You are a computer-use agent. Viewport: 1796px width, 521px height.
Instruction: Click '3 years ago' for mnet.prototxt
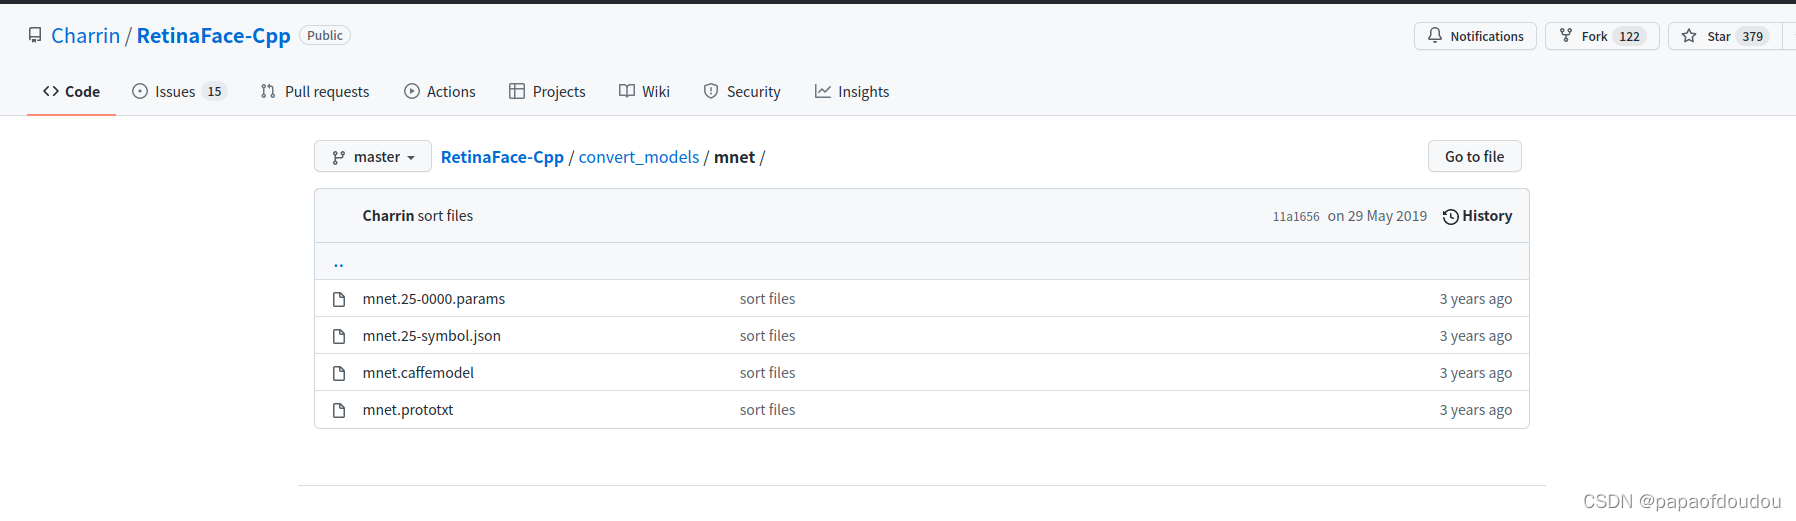click(x=1475, y=410)
